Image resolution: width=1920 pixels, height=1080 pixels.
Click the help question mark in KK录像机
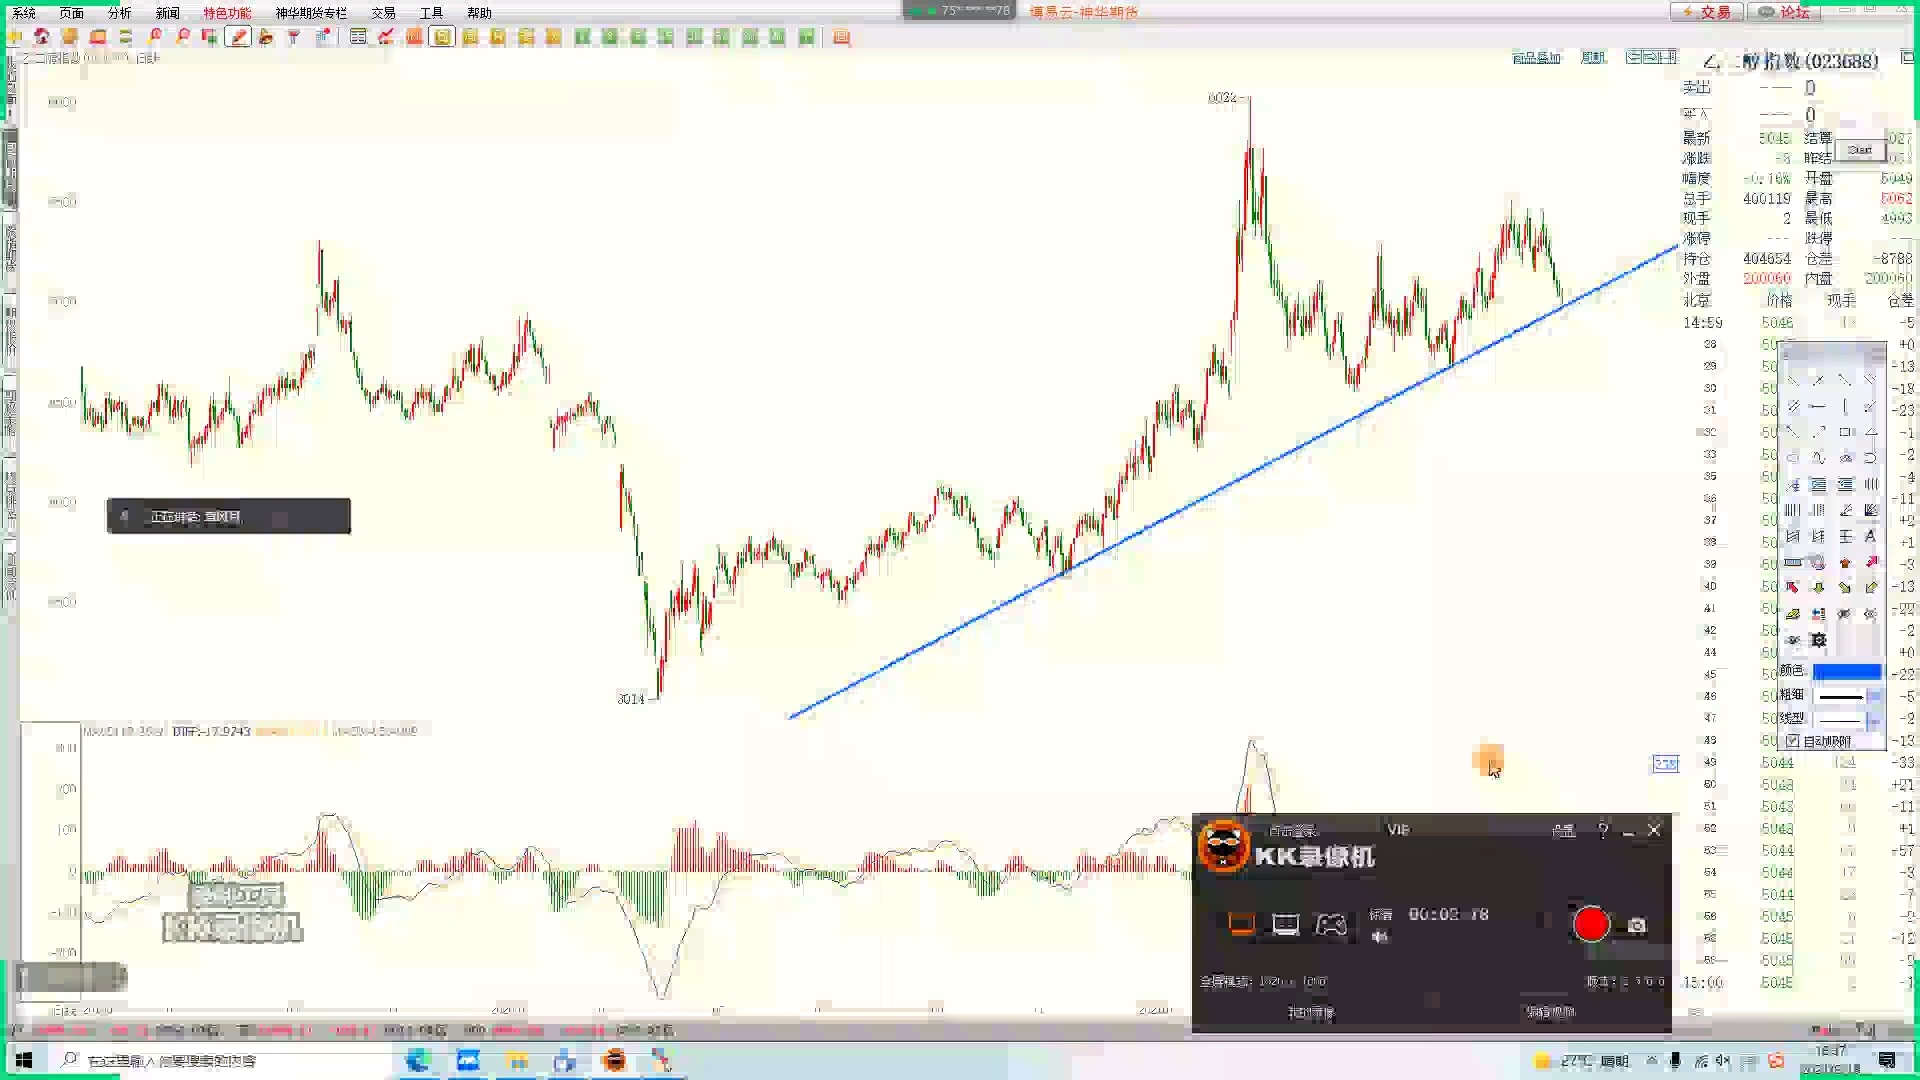1603,830
